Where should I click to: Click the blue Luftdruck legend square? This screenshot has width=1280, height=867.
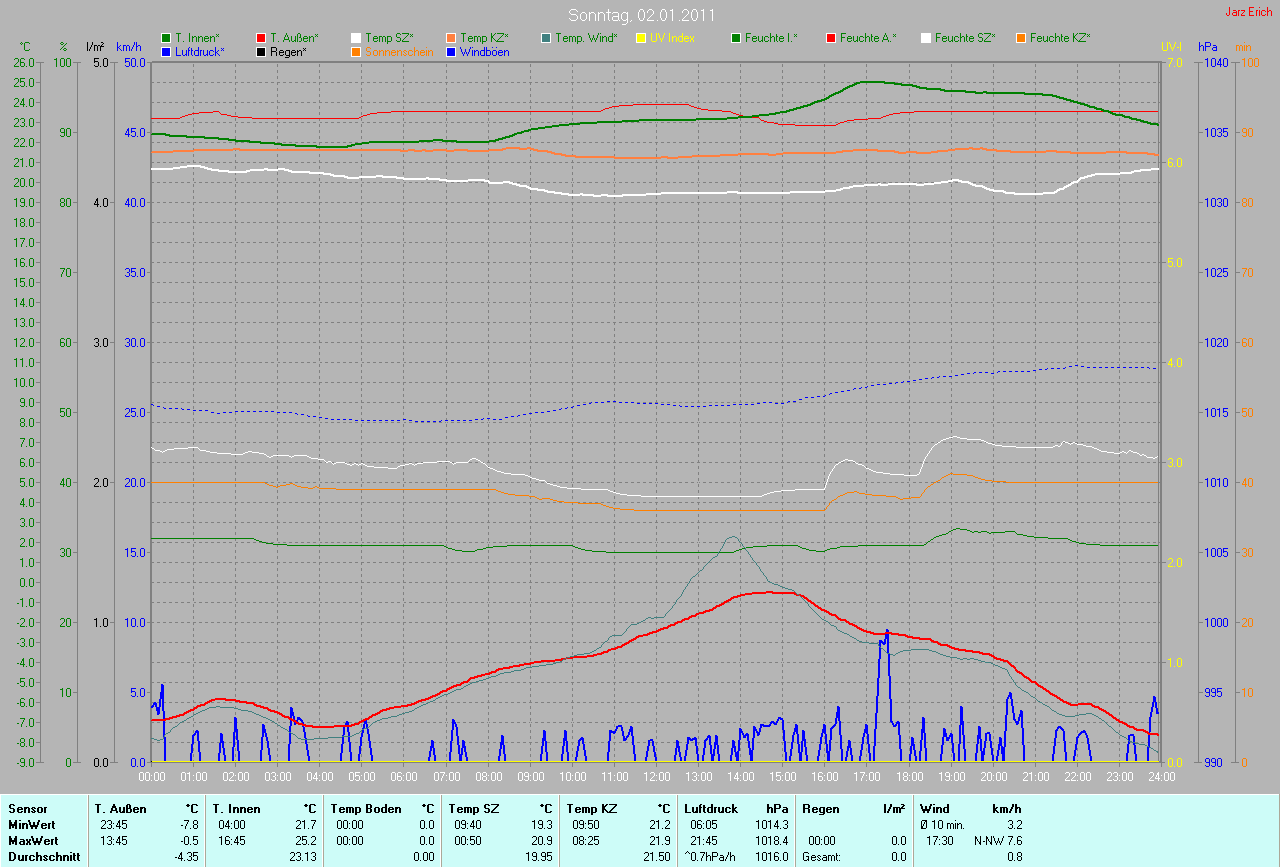(x=166, y=51)
